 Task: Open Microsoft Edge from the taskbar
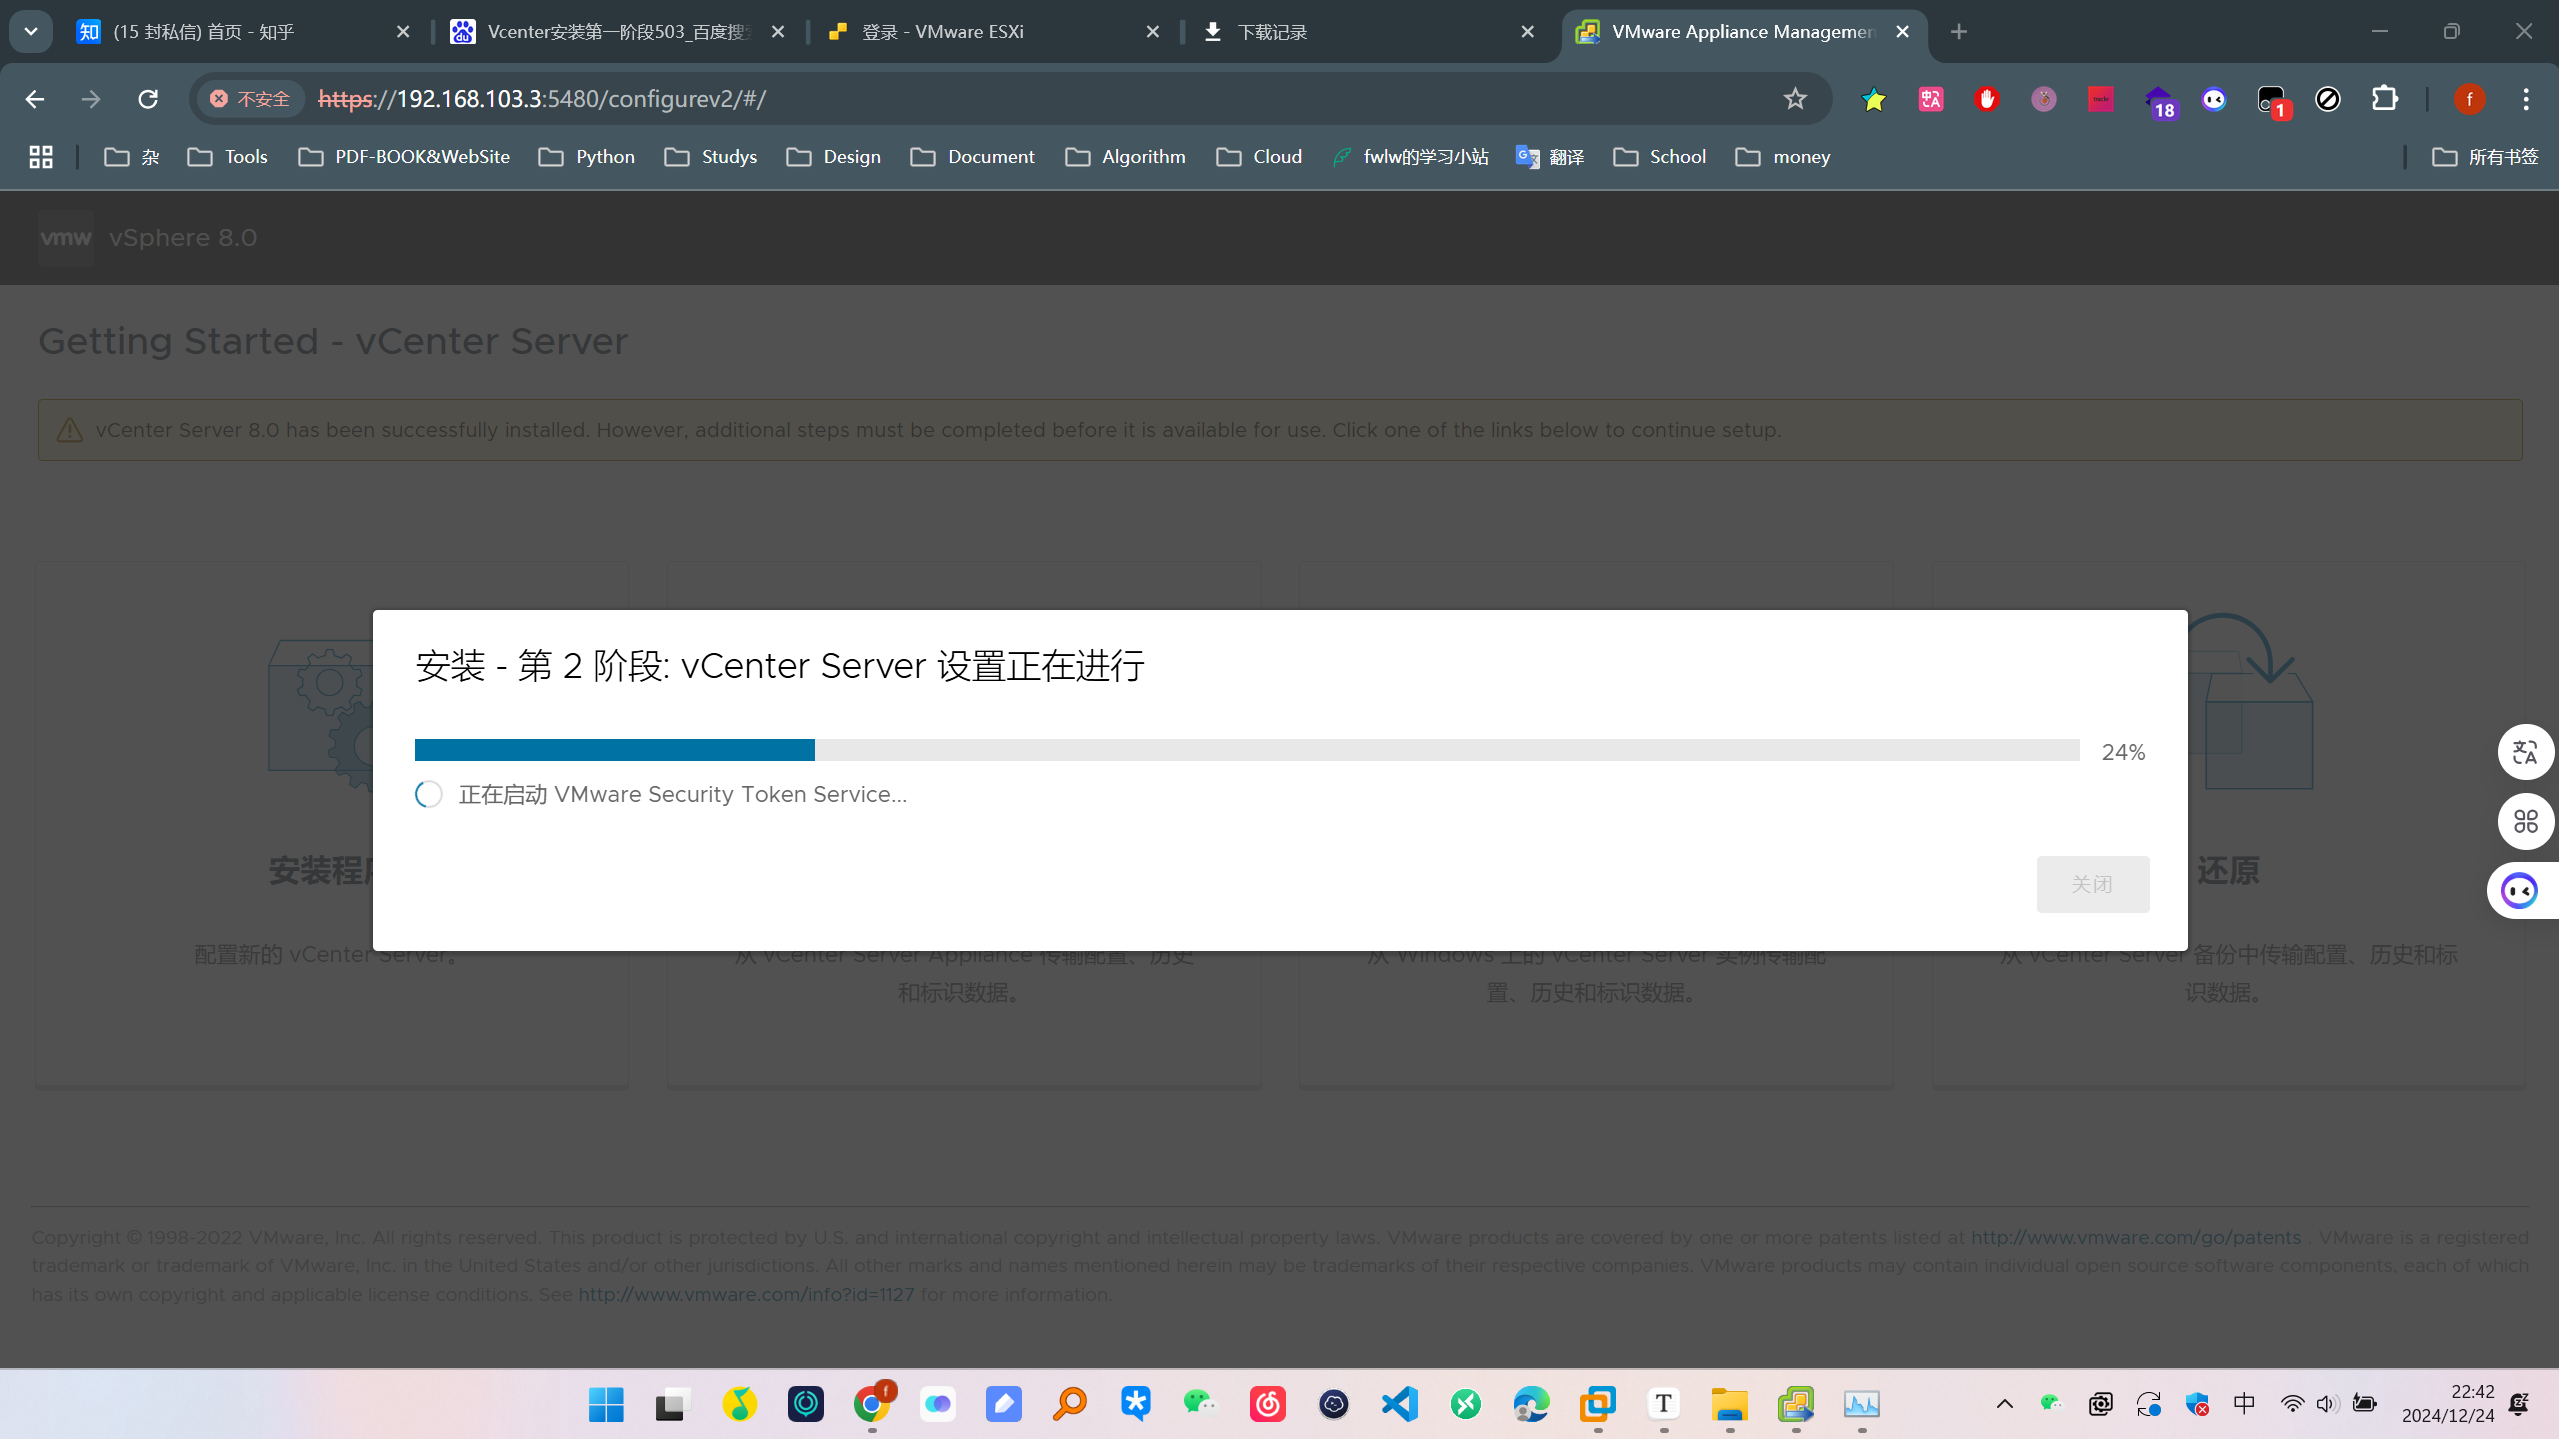click(1531, 1404)
